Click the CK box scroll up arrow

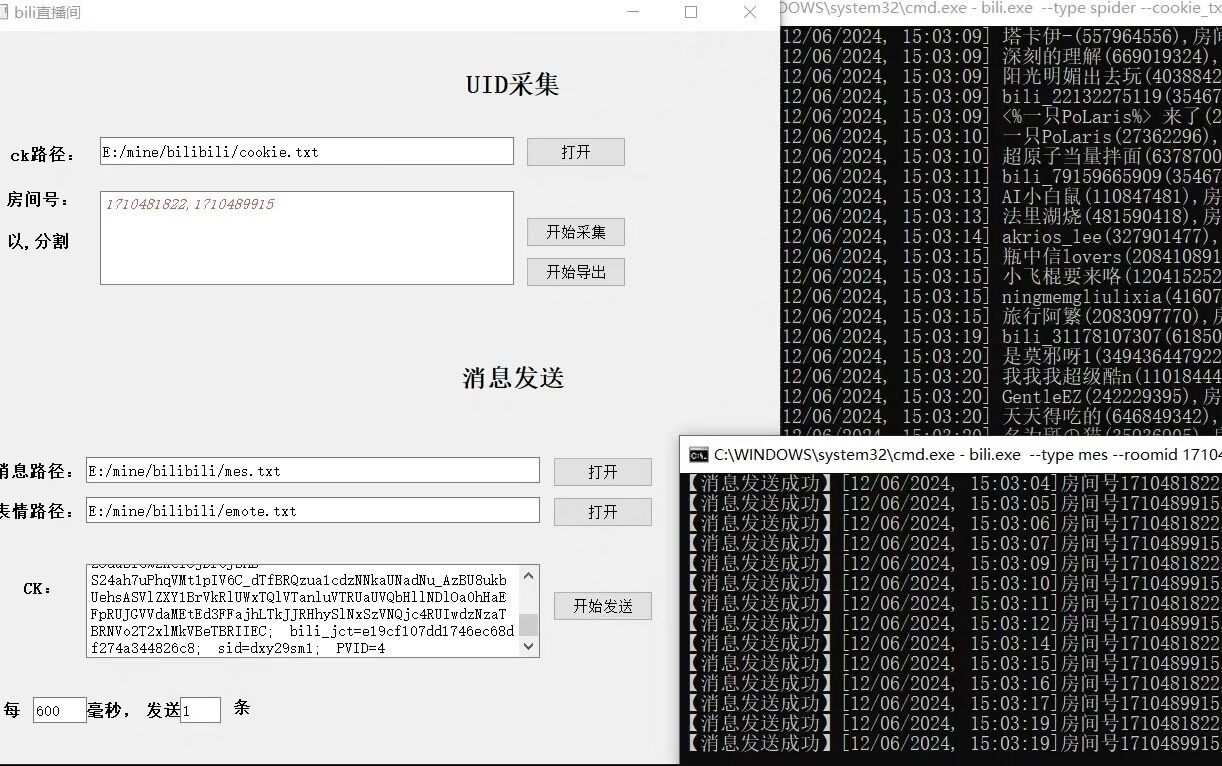tap(529, 575)
